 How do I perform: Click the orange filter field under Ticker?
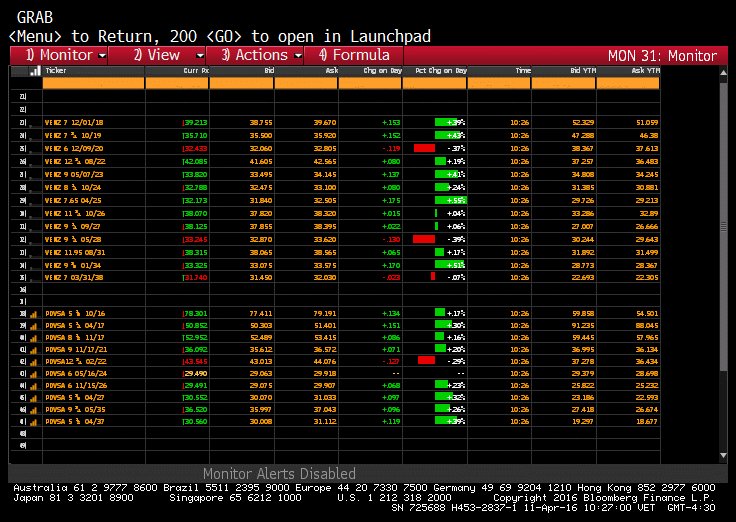coord(93,84)
